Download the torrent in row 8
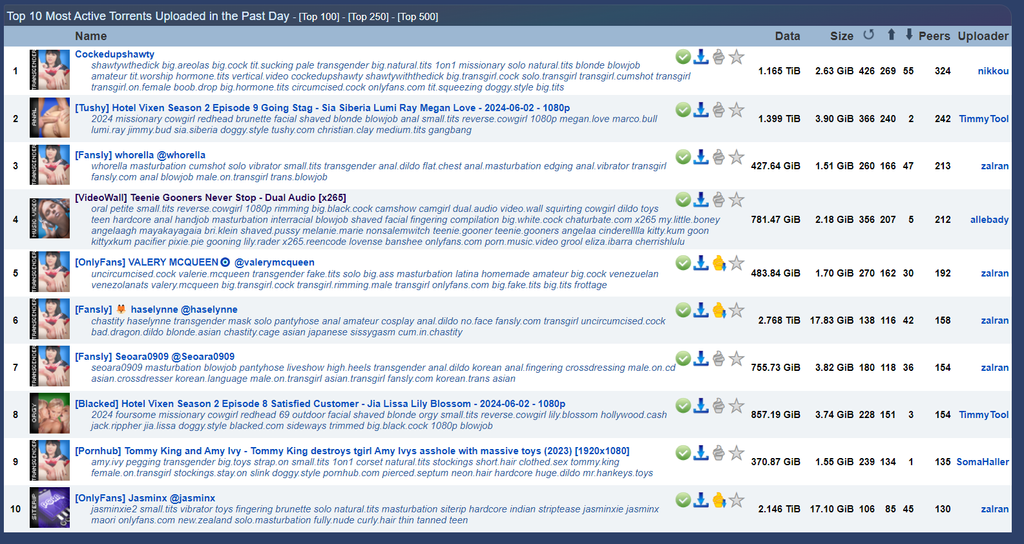1024x544 pixels. 701,406
